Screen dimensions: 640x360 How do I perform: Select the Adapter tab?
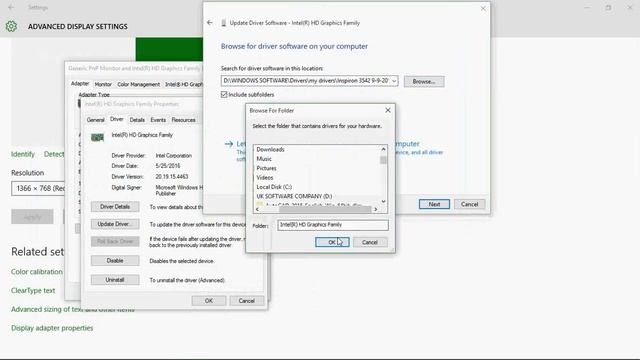coord(80,83)
